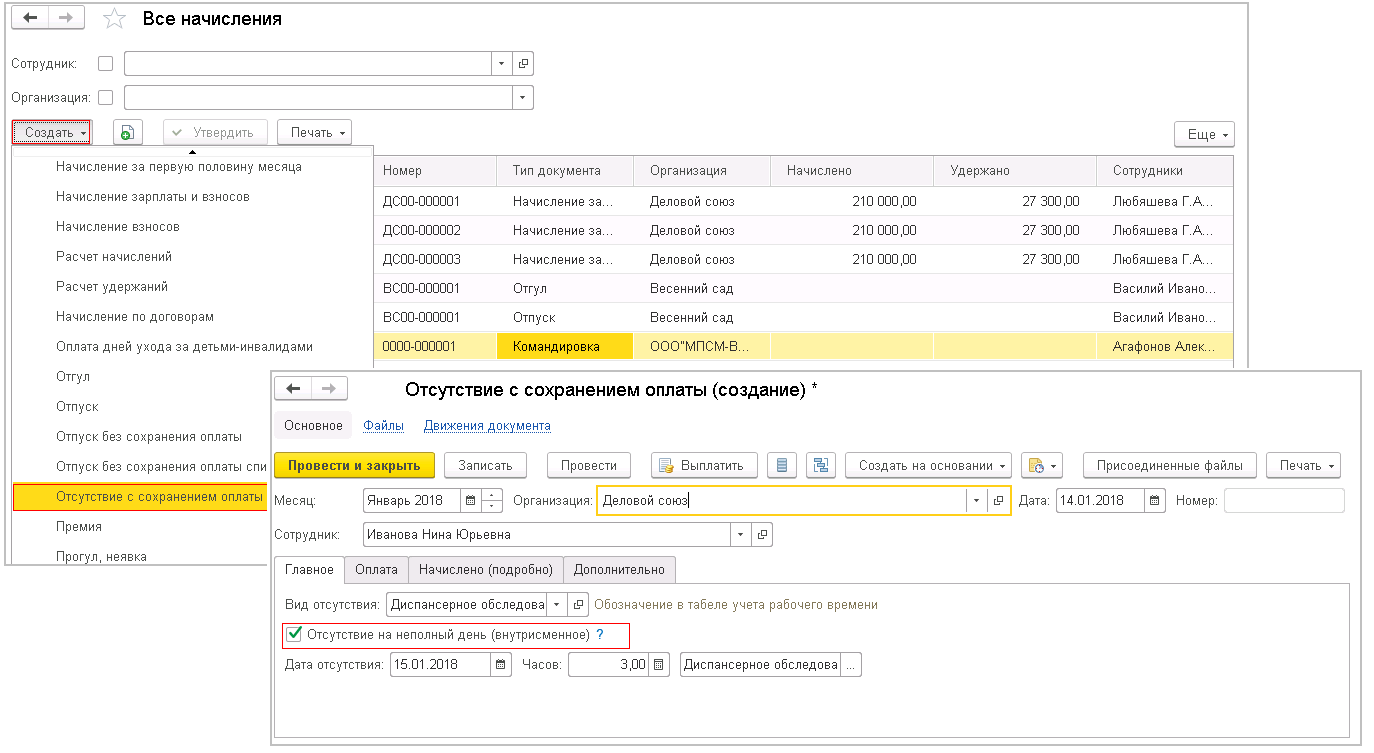The height and width of the screenshot is (753, 1374).
Task: Switch to the Оплата tab
Action: point(377,570)
